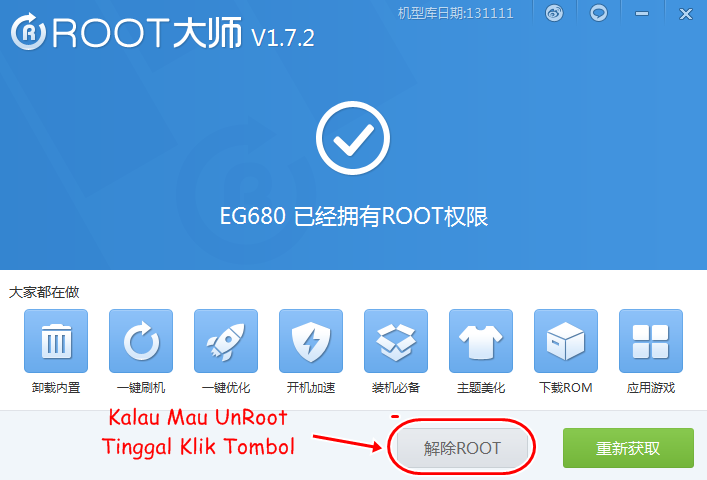Open the 开机加速 shield lightning icon
This screenshot has height=480, width=707.
pyautogui.click(x=311, y=341)
